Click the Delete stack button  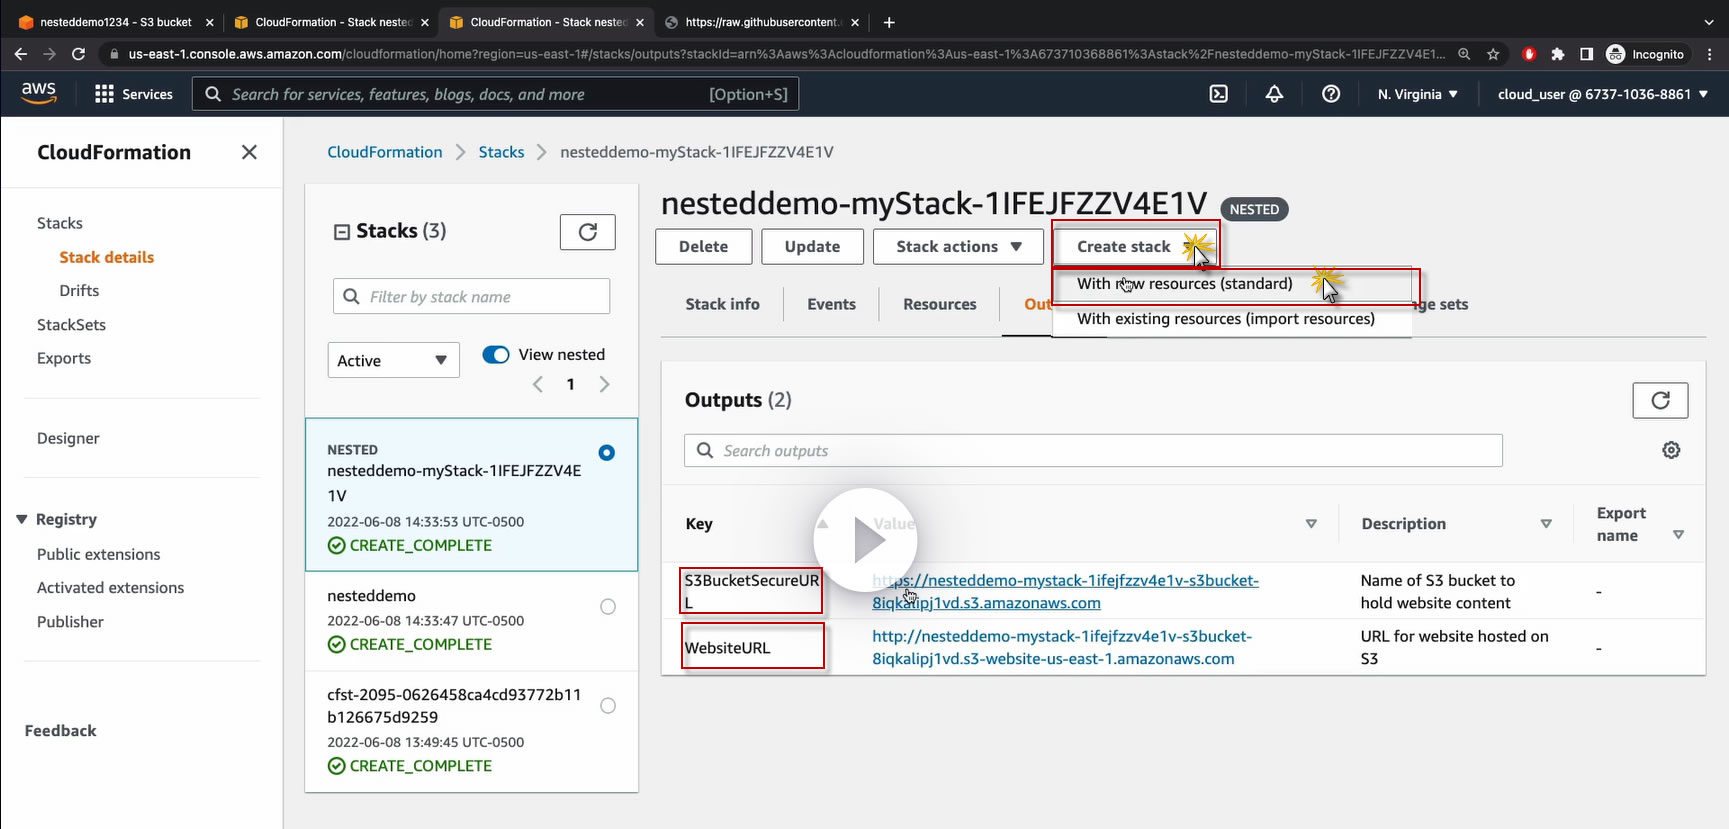[704, 247]
